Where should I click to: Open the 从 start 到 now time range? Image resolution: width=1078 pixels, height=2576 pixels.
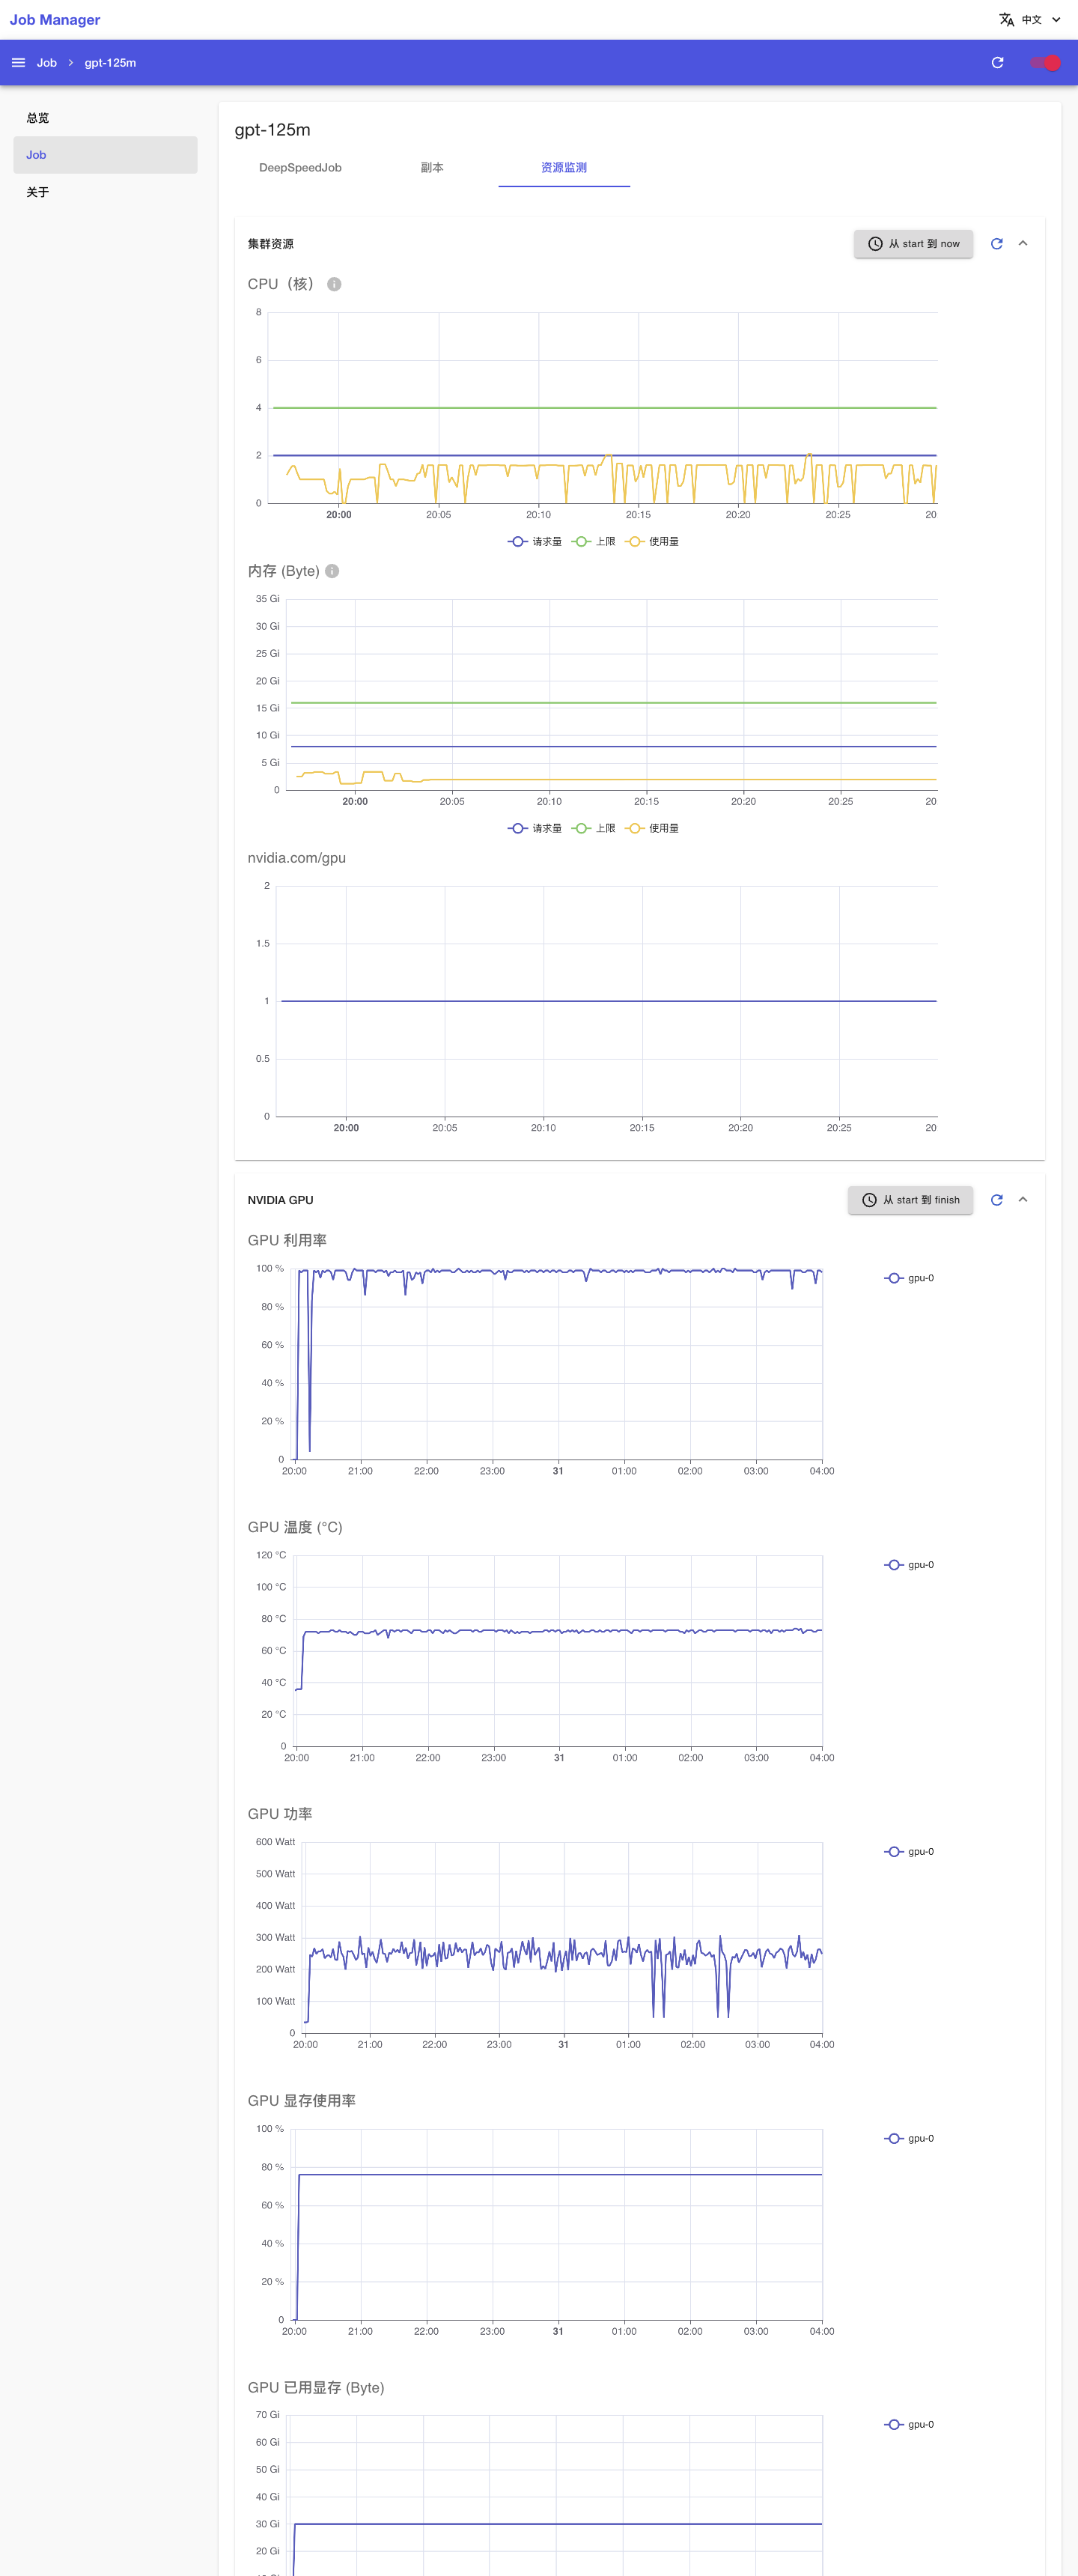[913, 244]
